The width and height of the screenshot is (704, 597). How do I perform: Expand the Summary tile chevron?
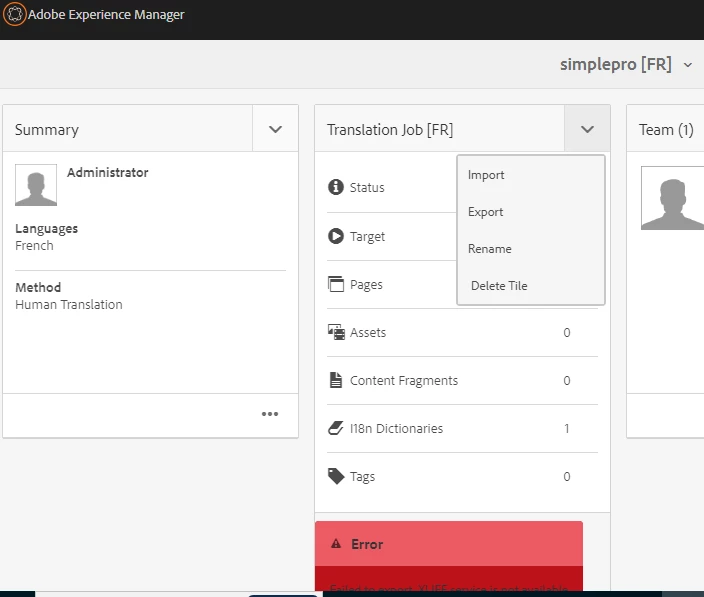[275, 129]
